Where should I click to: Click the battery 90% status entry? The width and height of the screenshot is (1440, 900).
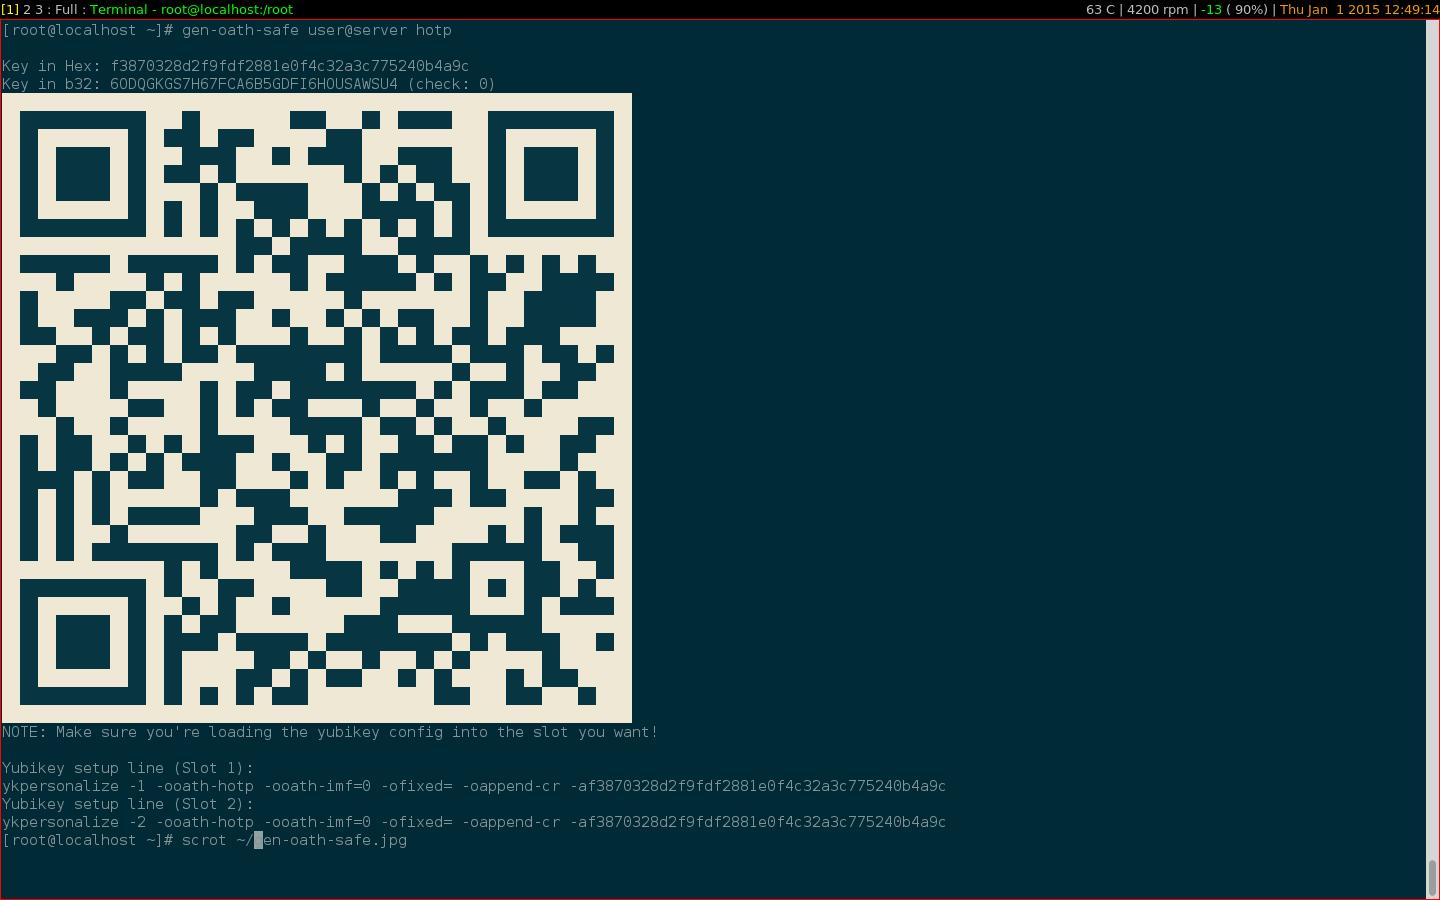tap(1234, 9)
